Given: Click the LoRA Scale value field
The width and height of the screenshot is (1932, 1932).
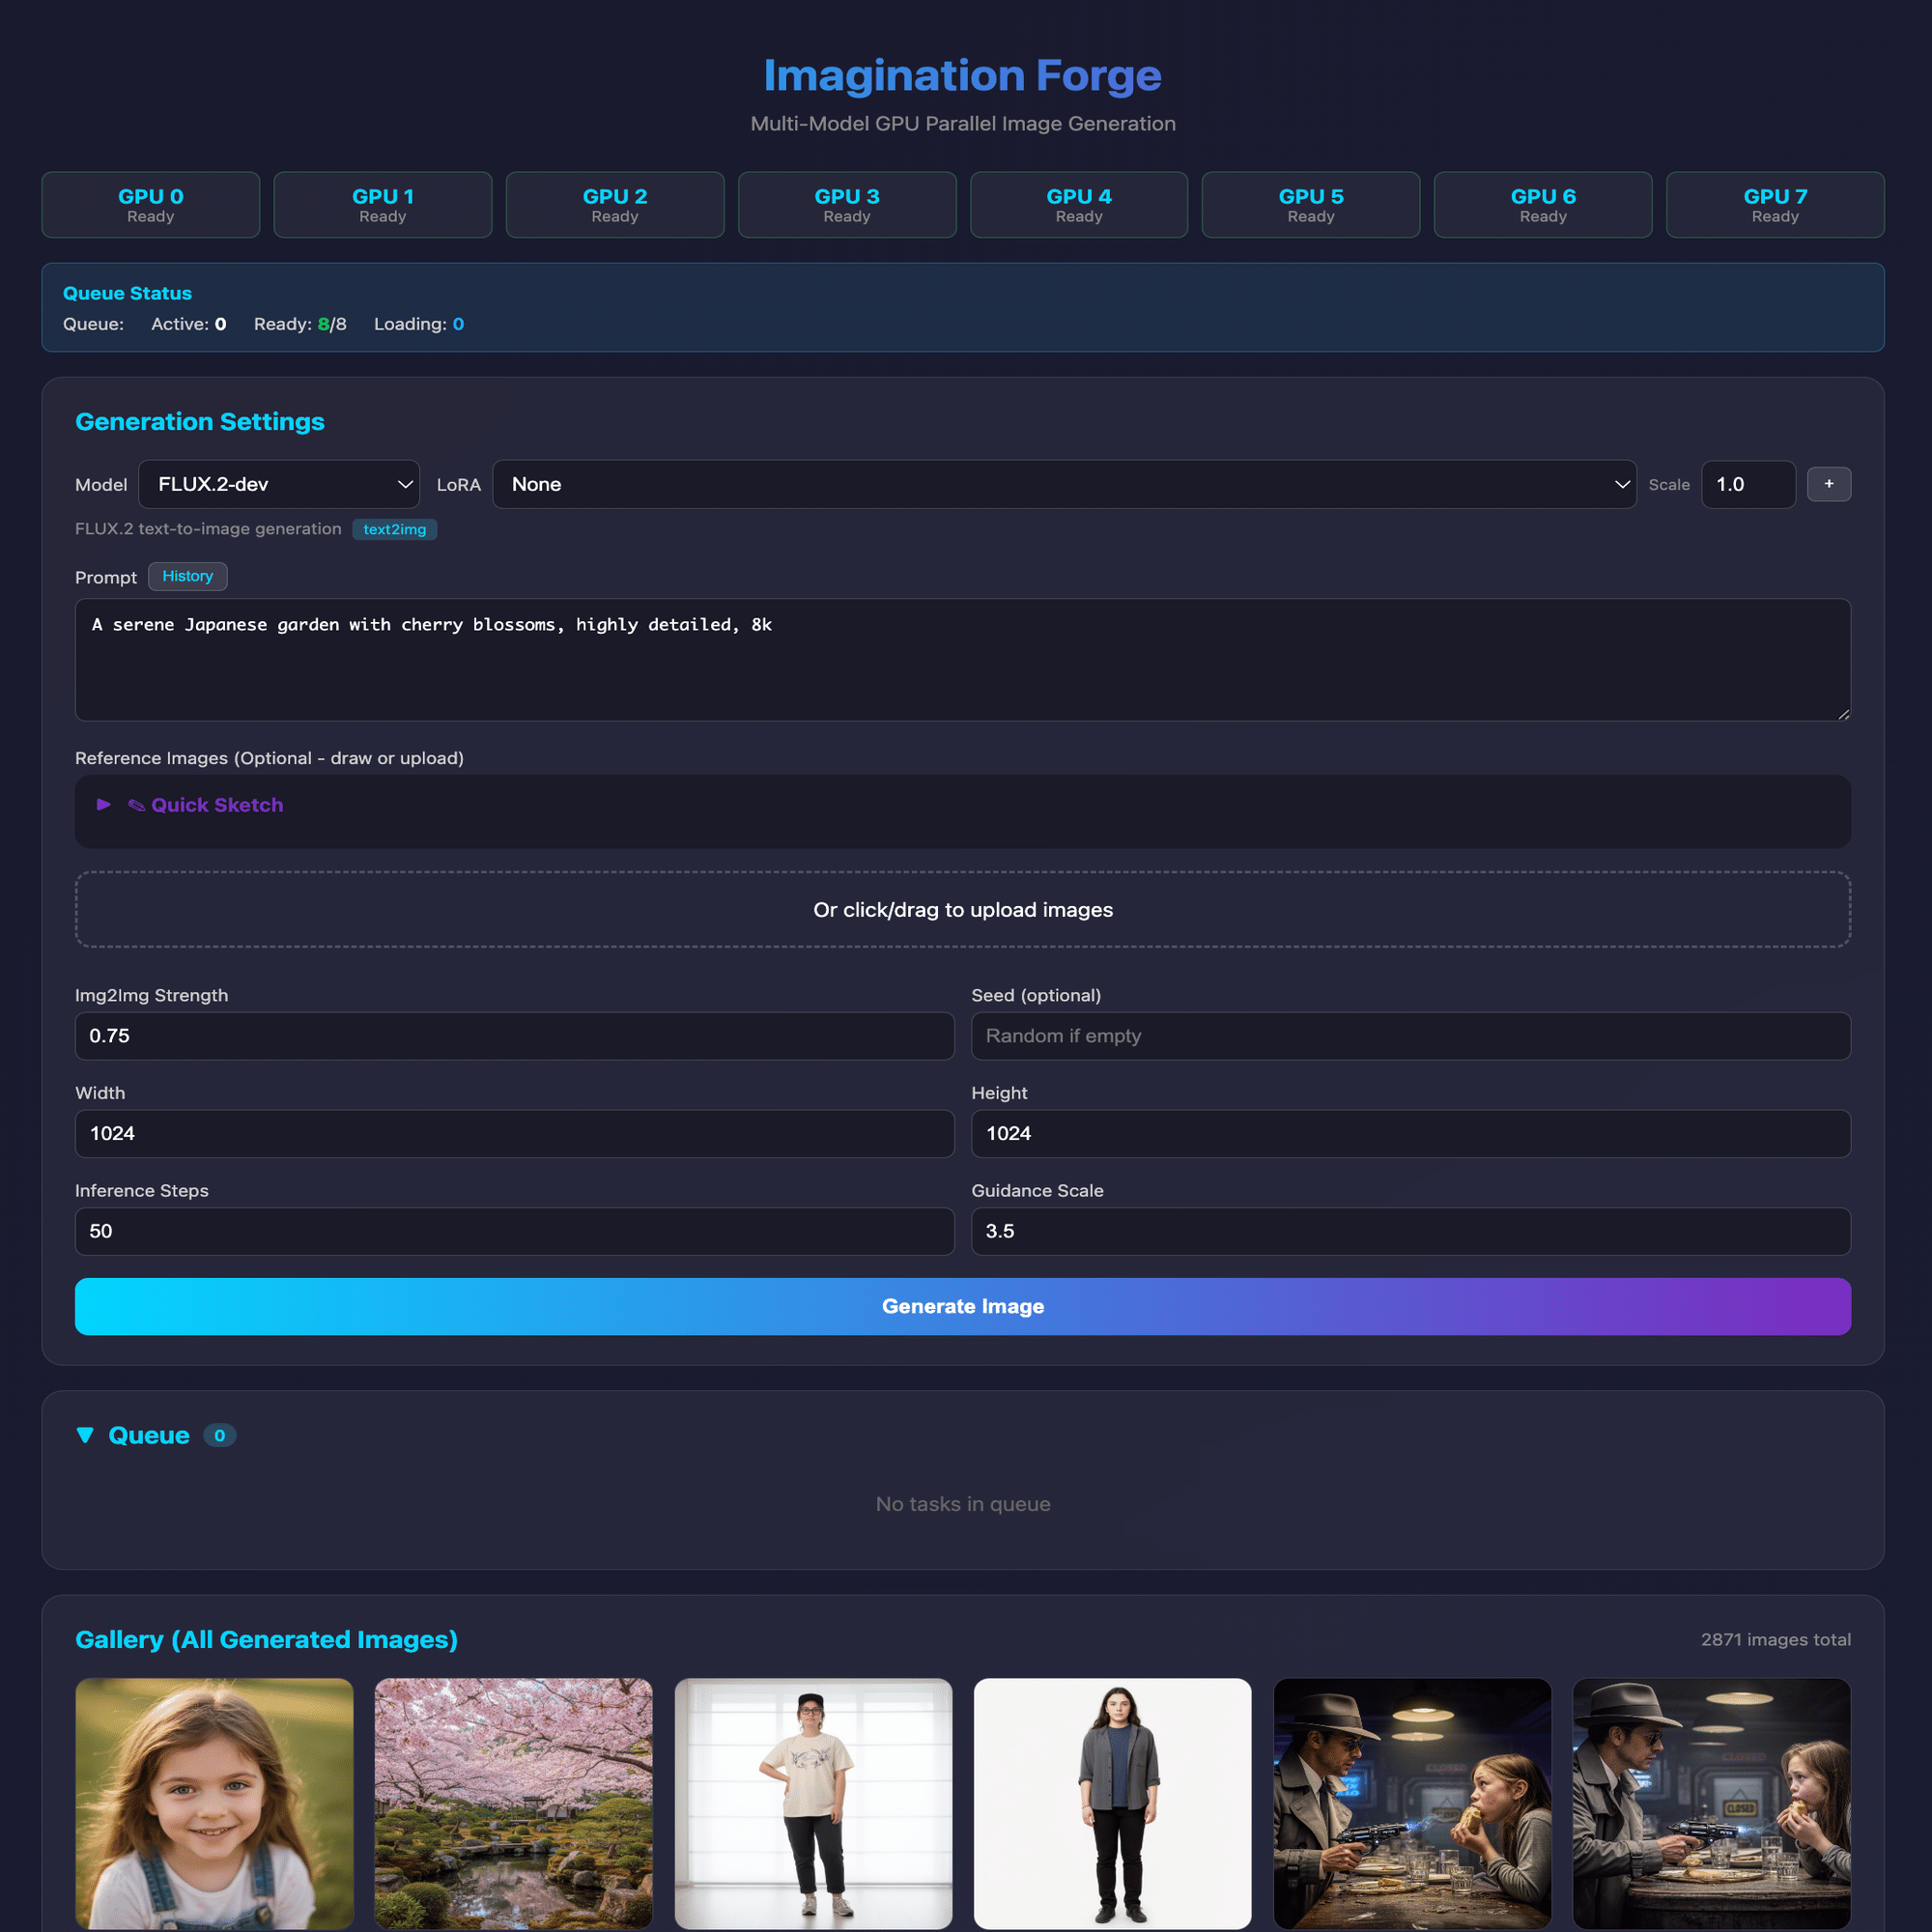Looking at the screenshot, I should click(x=1747, y=484).
